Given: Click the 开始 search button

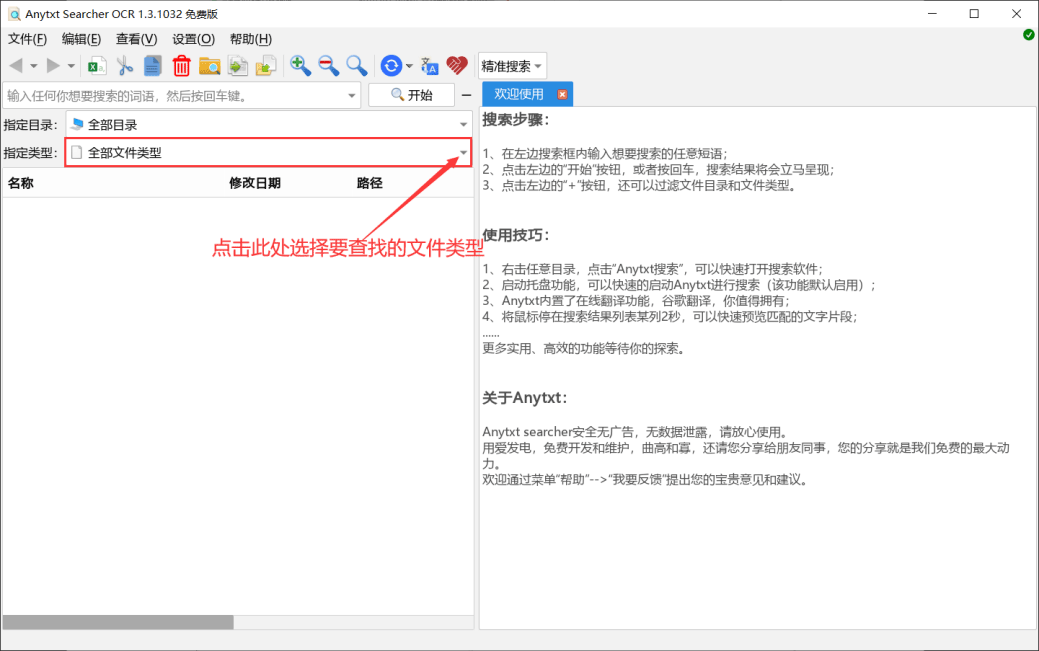Looking at the screenshot, I should 411,95.
